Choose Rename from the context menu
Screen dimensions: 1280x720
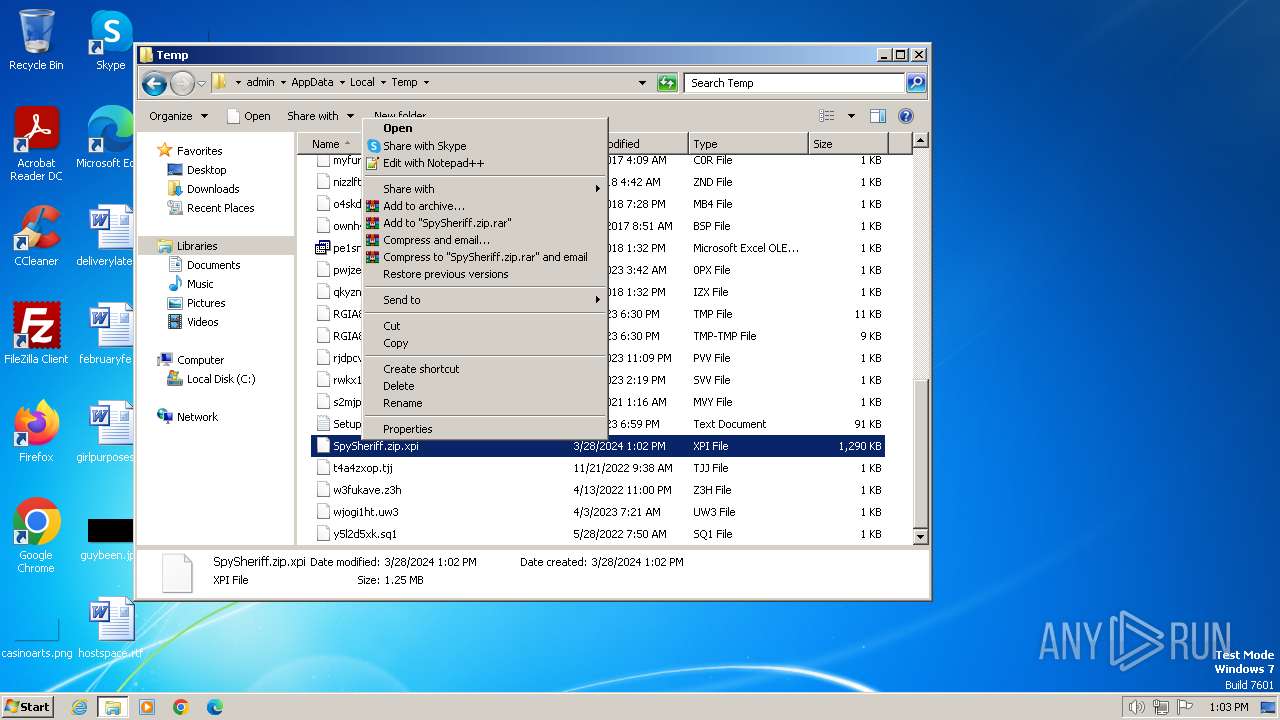pyautogui.click(x=485, y=403)
